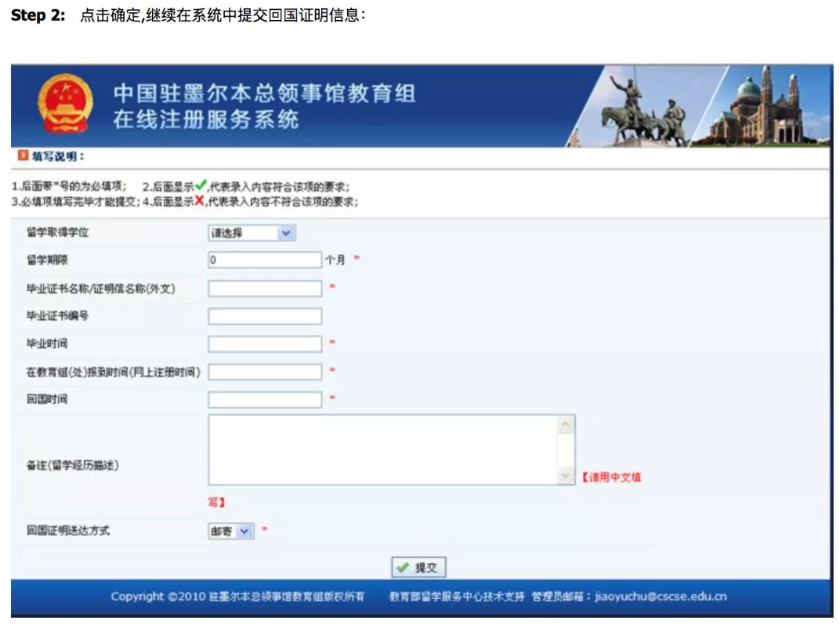Click the horseman statue image in banner
The height and width of the screenshot is (629, 839).
point(640,108)
